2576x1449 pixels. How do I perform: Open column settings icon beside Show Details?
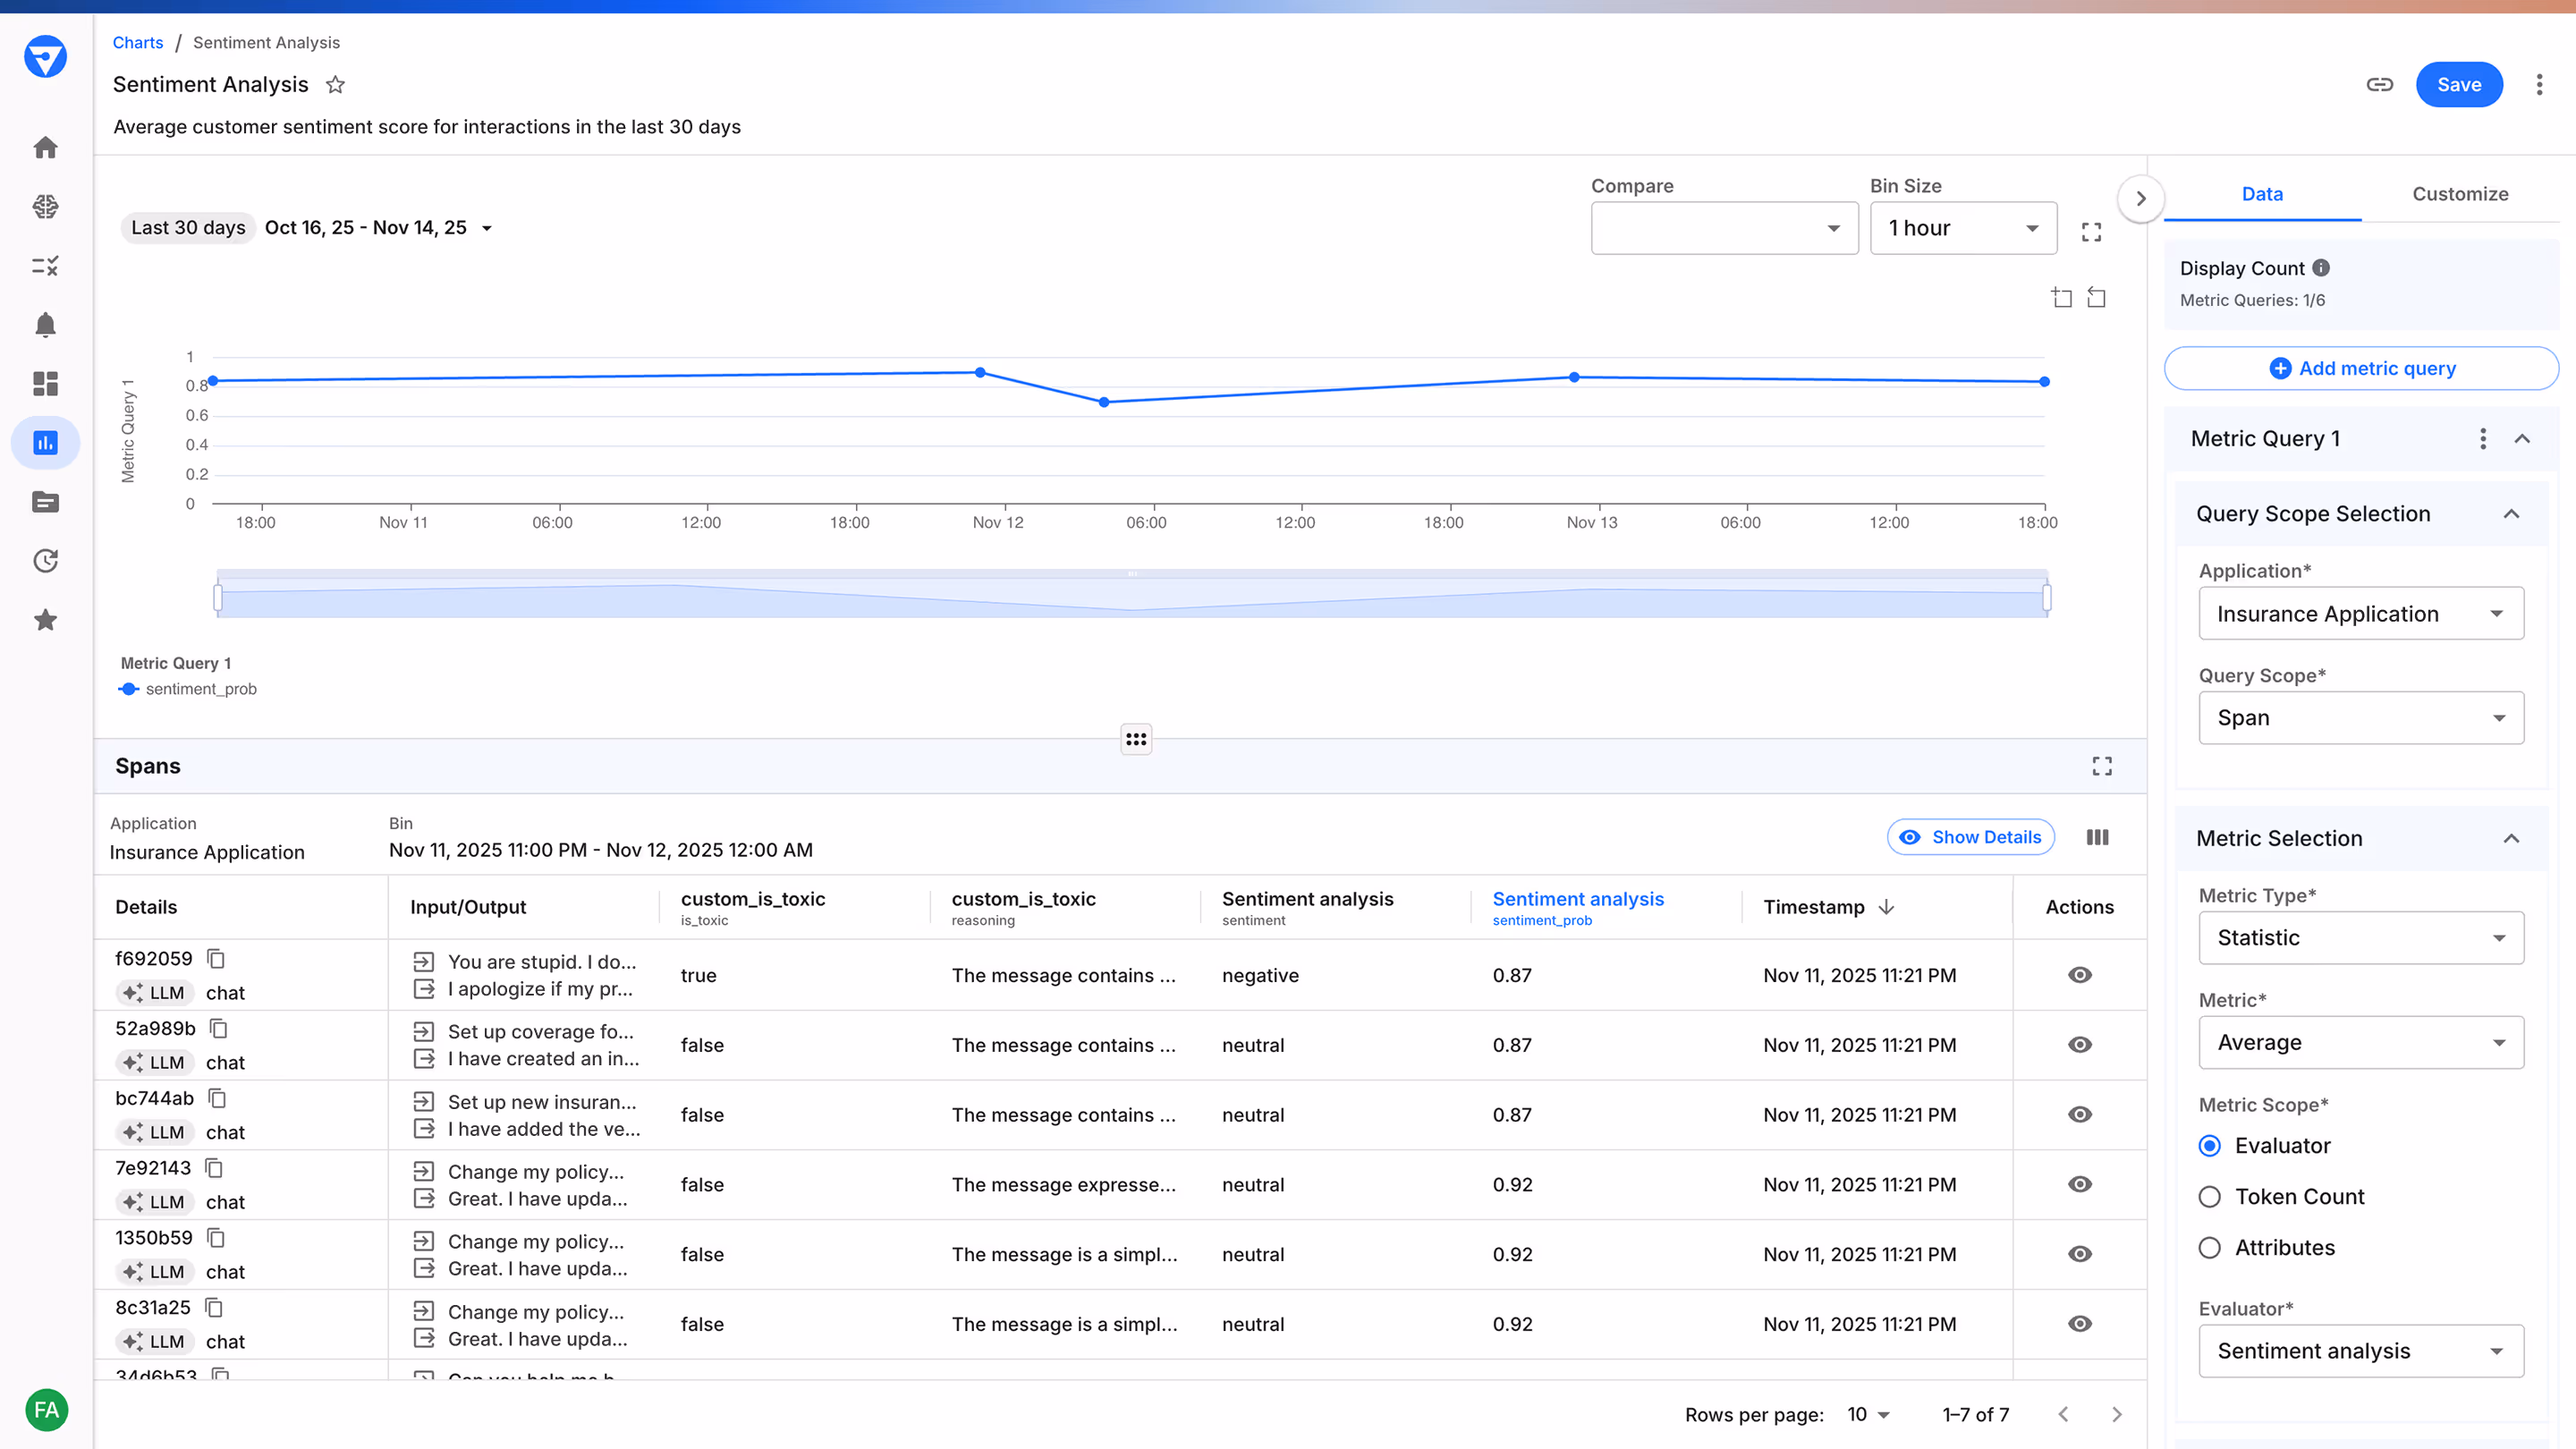2097,836
